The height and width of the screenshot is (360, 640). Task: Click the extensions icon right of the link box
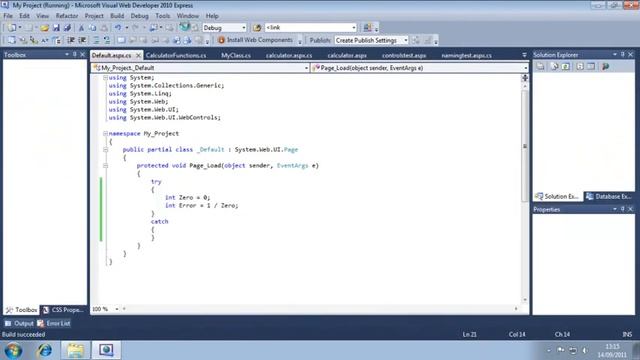[x=367, y=27]
